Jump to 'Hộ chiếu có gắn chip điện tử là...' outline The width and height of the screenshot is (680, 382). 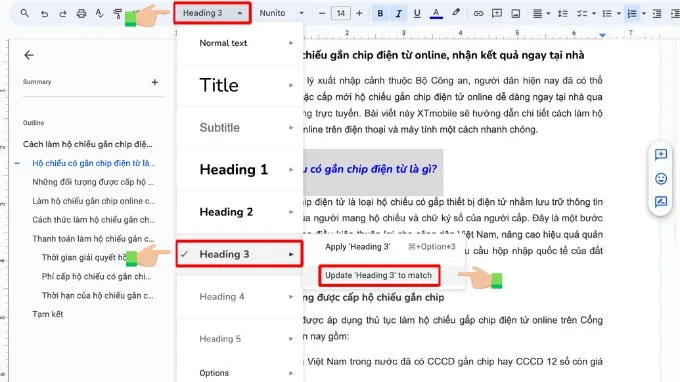click(93, 163)
